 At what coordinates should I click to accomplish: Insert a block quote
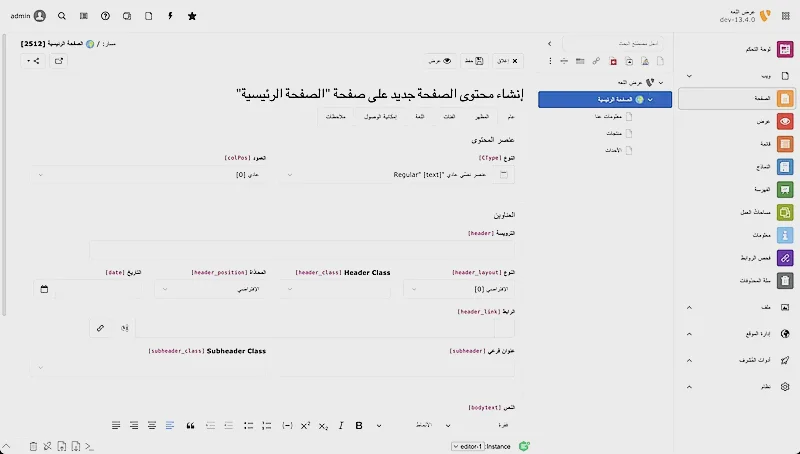pos(190,425)
